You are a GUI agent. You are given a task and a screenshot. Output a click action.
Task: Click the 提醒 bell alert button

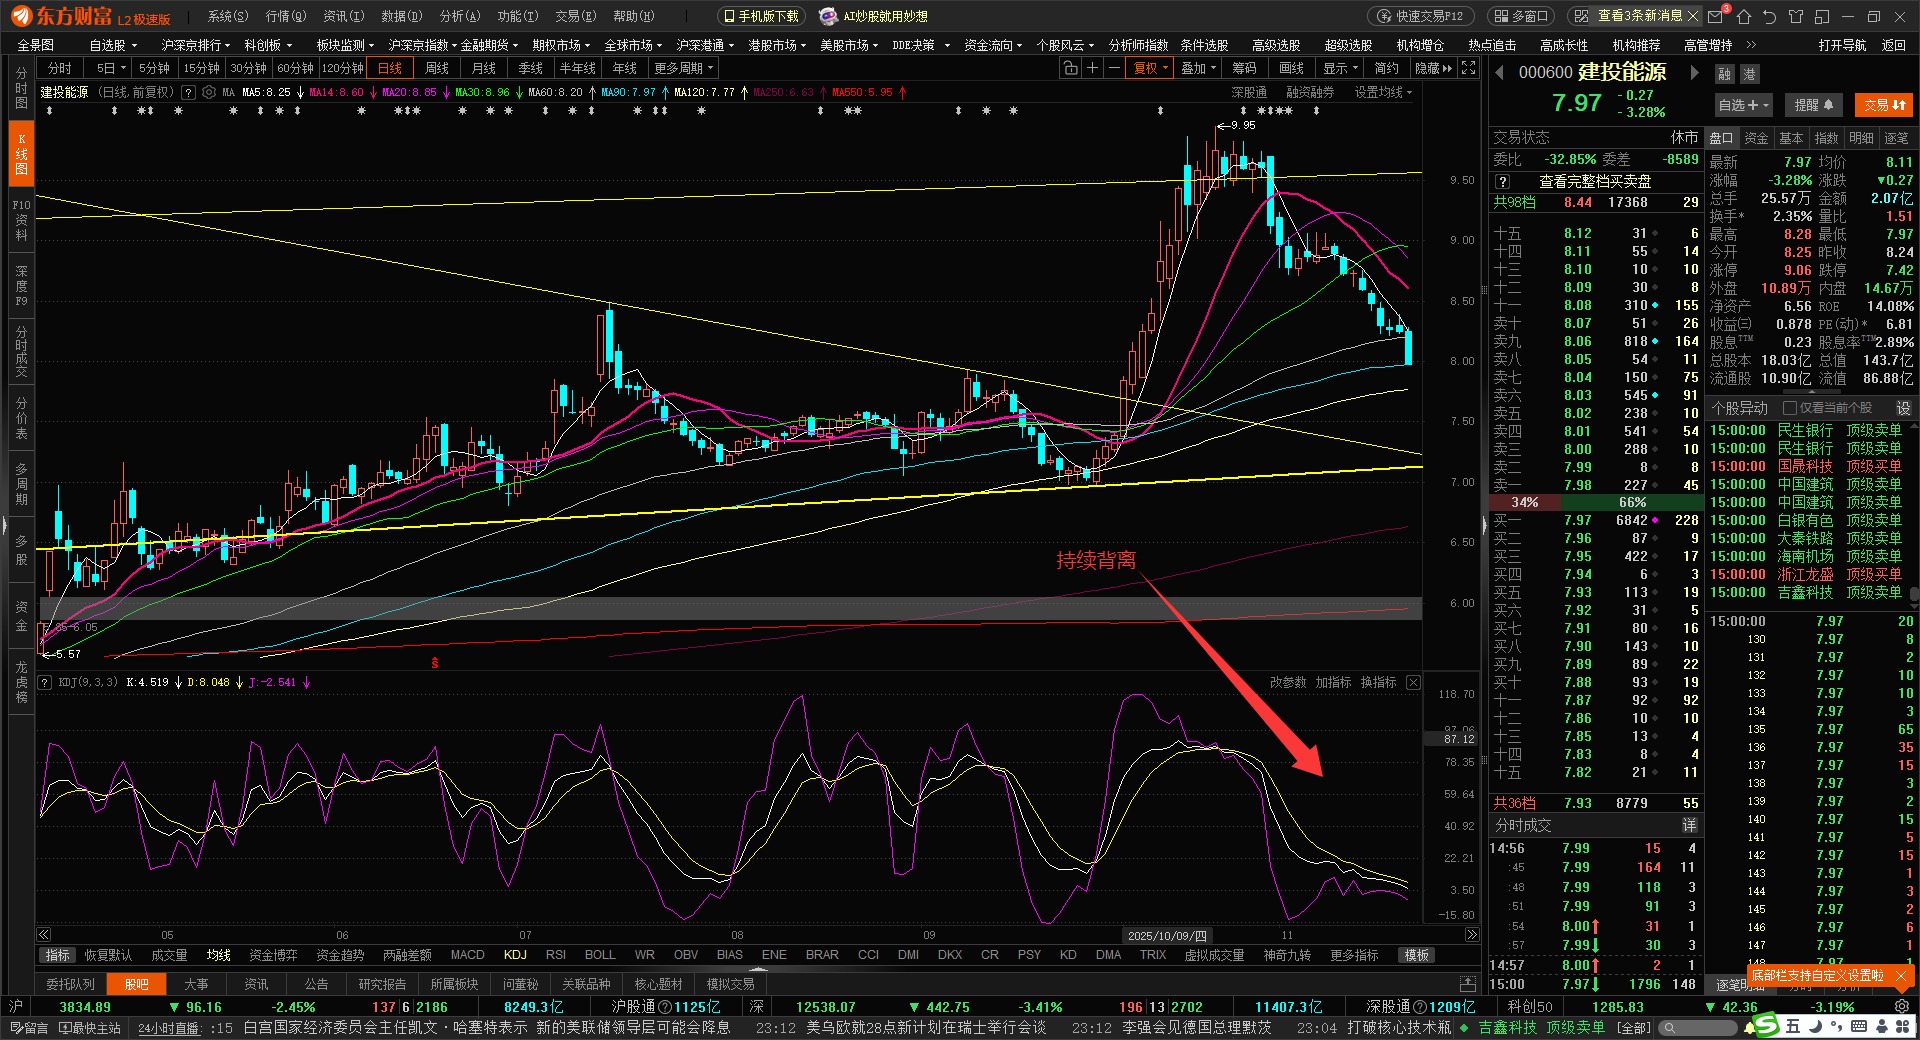(x=1813, y=105)
